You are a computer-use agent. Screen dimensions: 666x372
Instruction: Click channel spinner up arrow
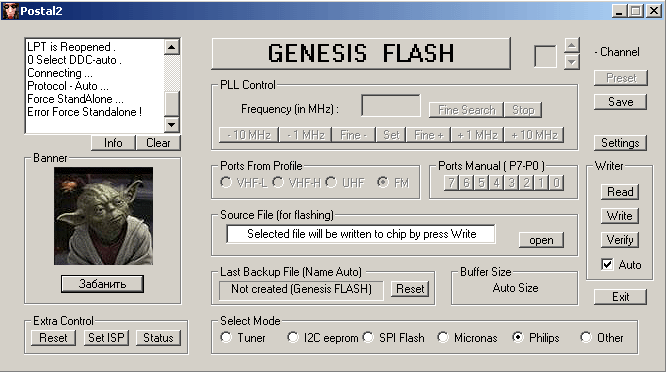tap(572, 45)
